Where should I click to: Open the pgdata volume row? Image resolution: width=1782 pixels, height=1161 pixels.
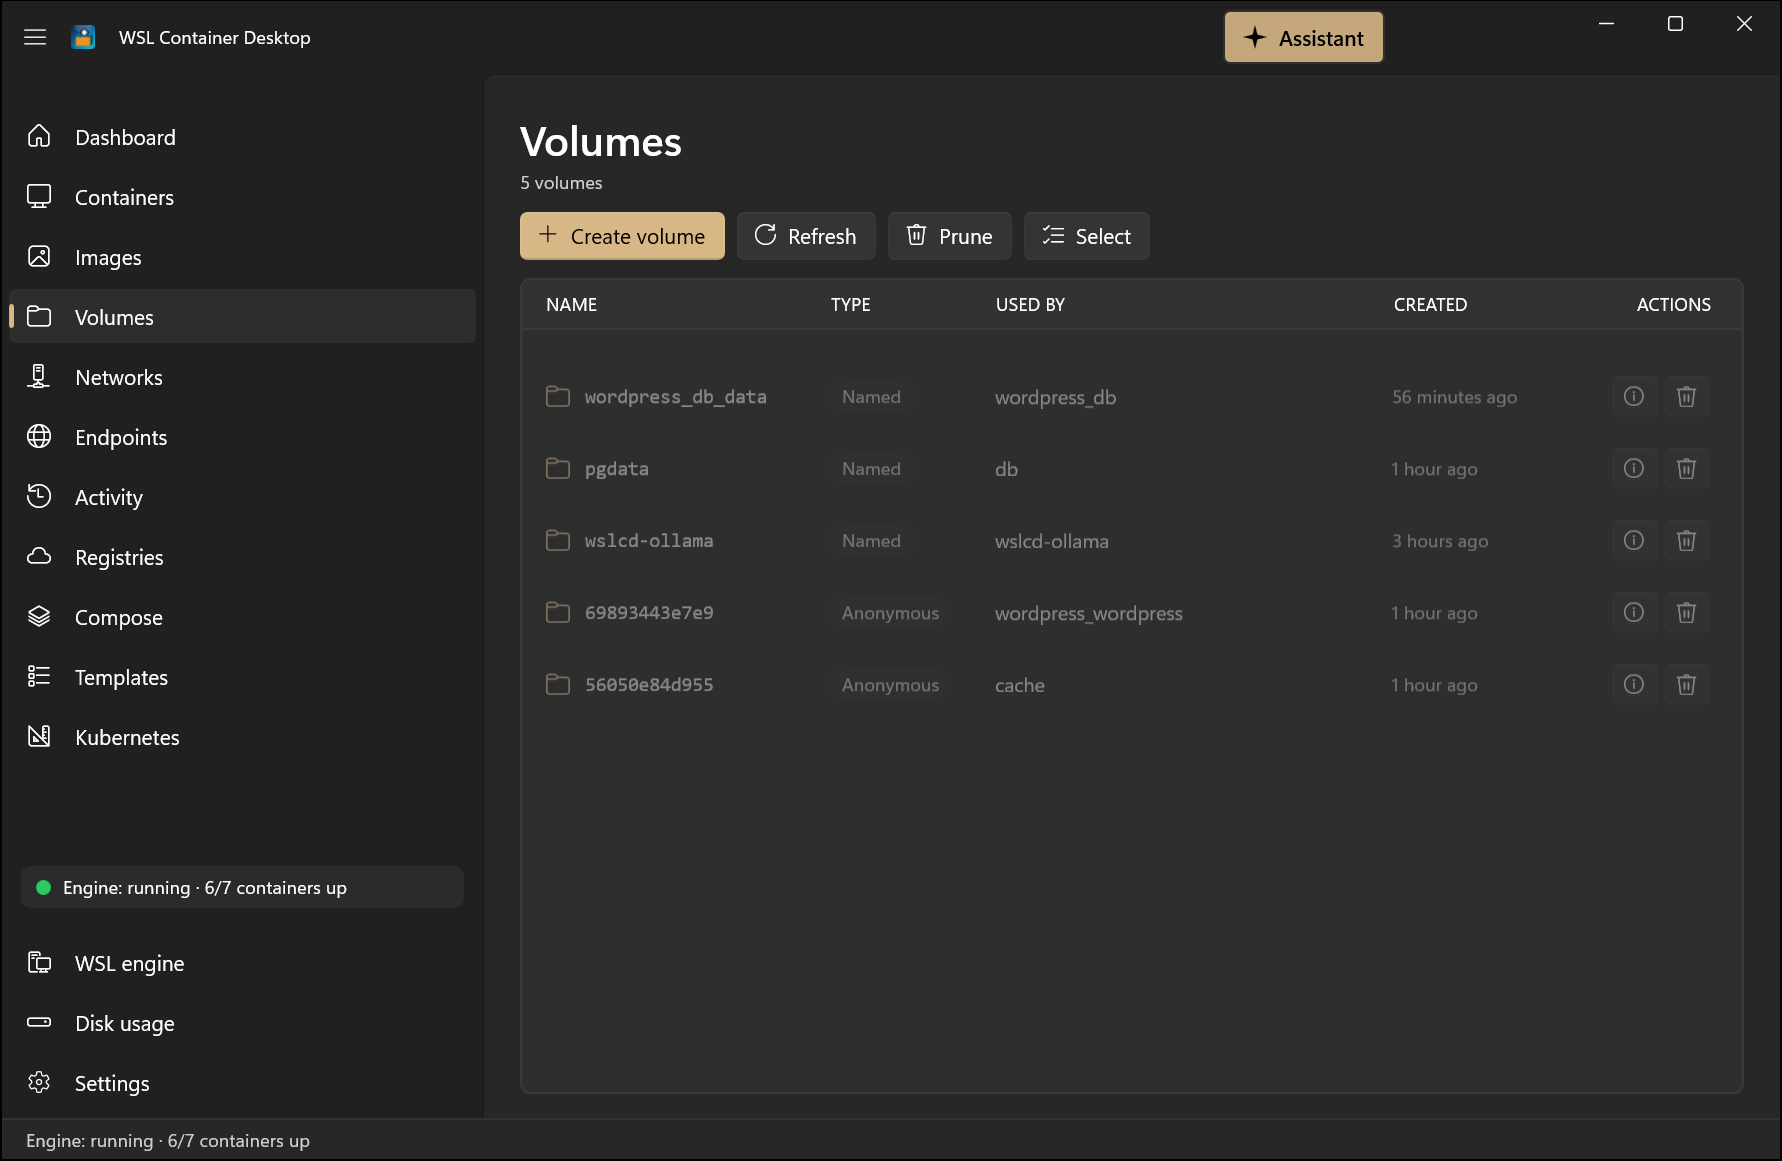(x=1131, y=469)
